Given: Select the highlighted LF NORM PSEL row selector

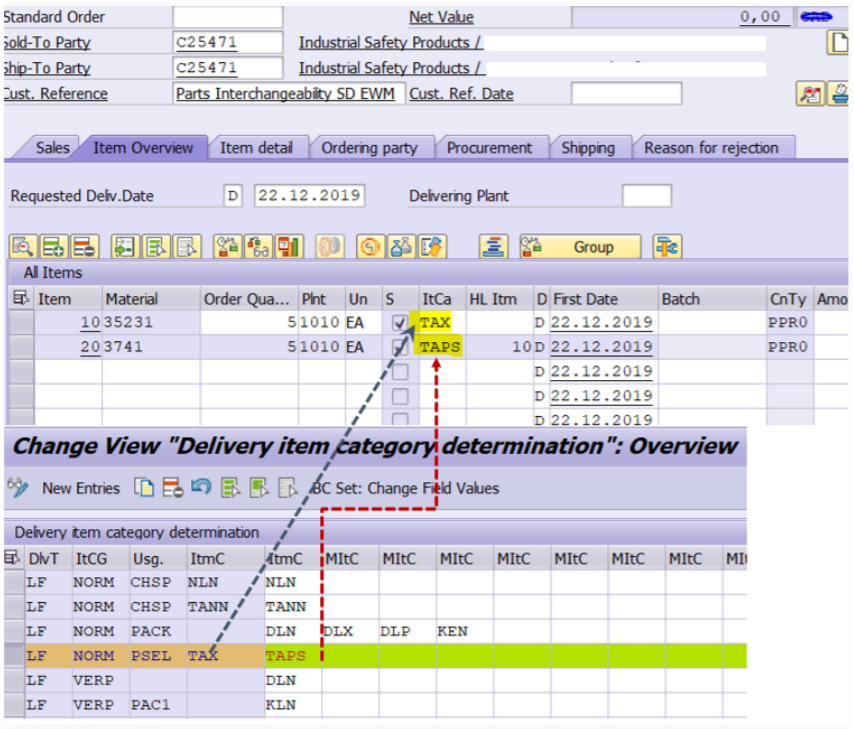Looking at the screenshot, I should (x=12, y=656).
